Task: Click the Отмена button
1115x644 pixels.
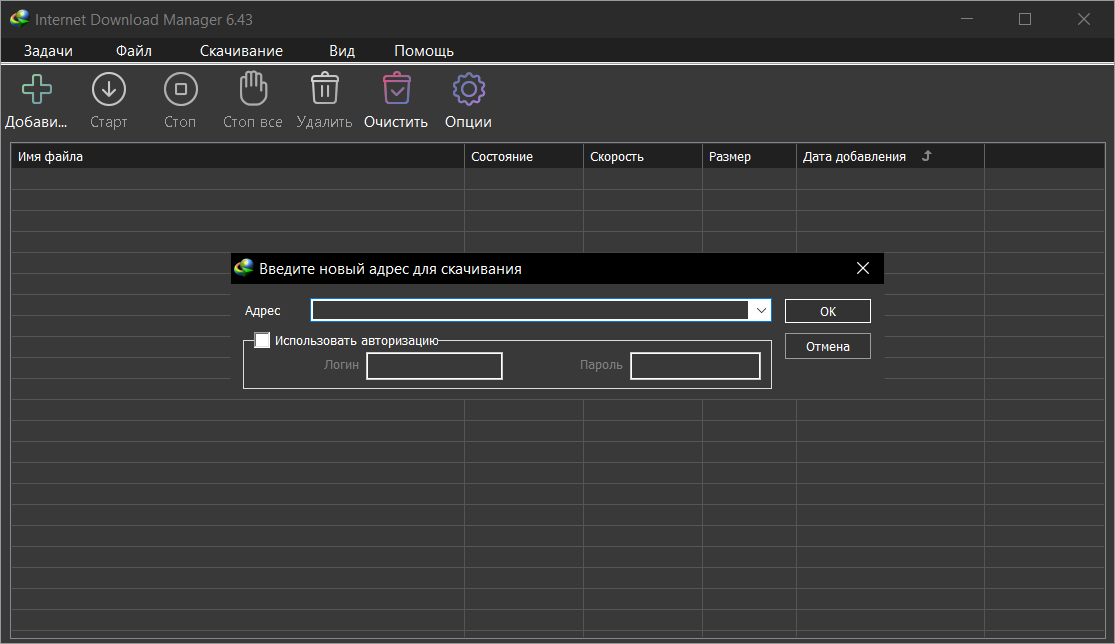Action: pos(828,346)
